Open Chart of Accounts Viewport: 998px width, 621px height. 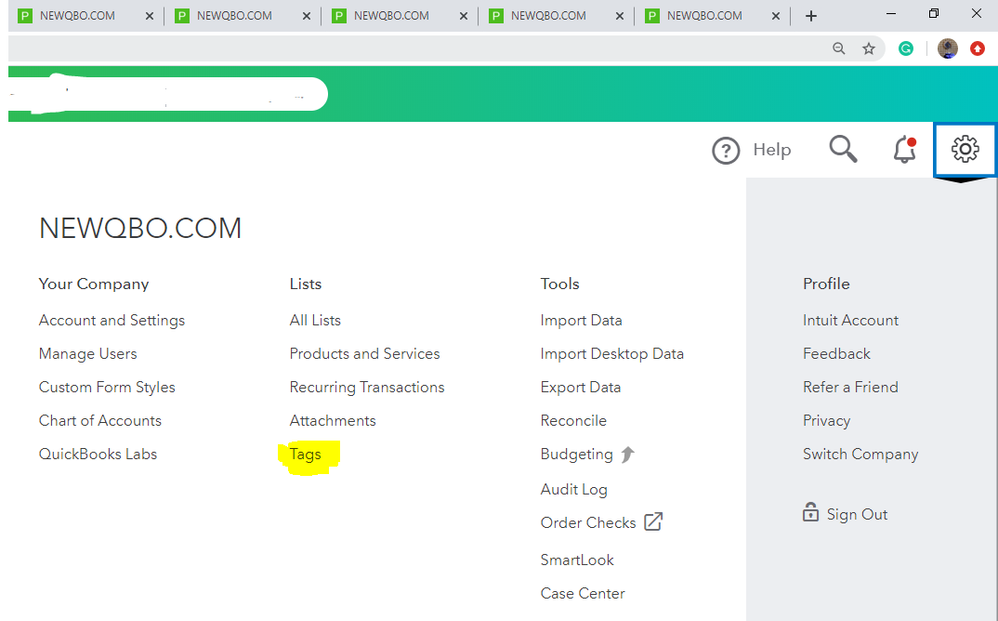pos(100,421)
